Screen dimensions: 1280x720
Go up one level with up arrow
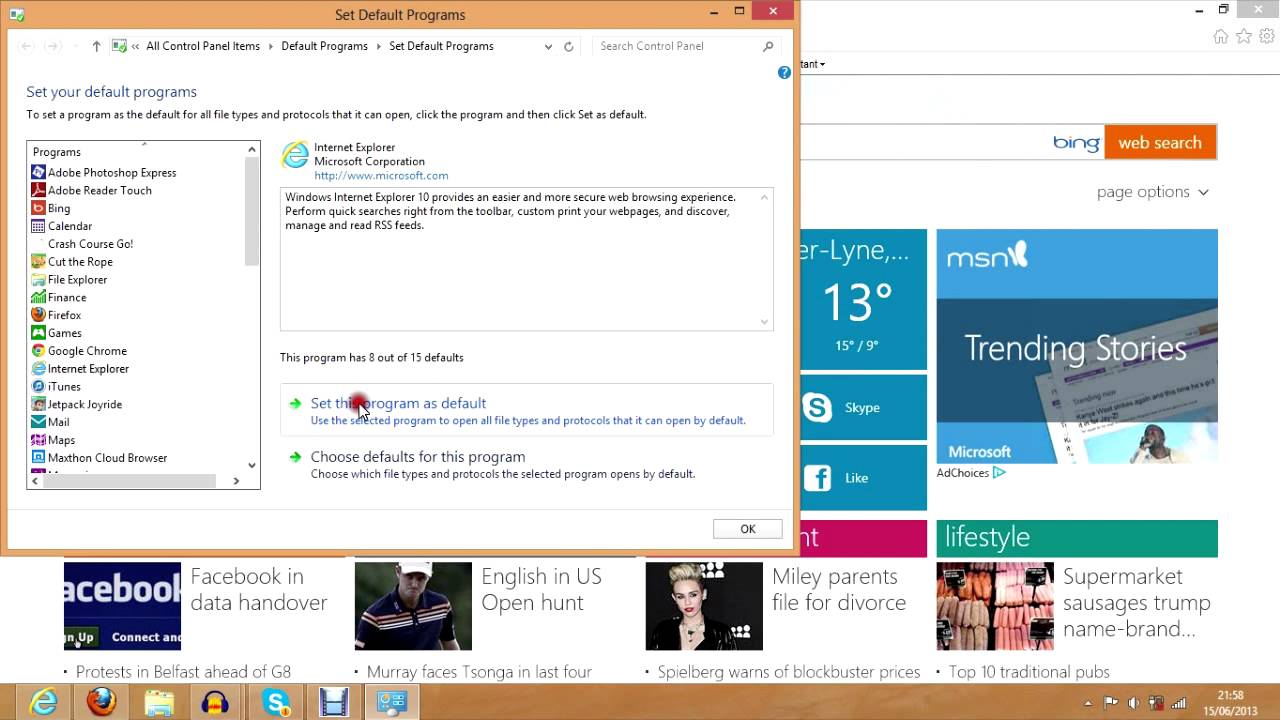(x=96, y=46)
